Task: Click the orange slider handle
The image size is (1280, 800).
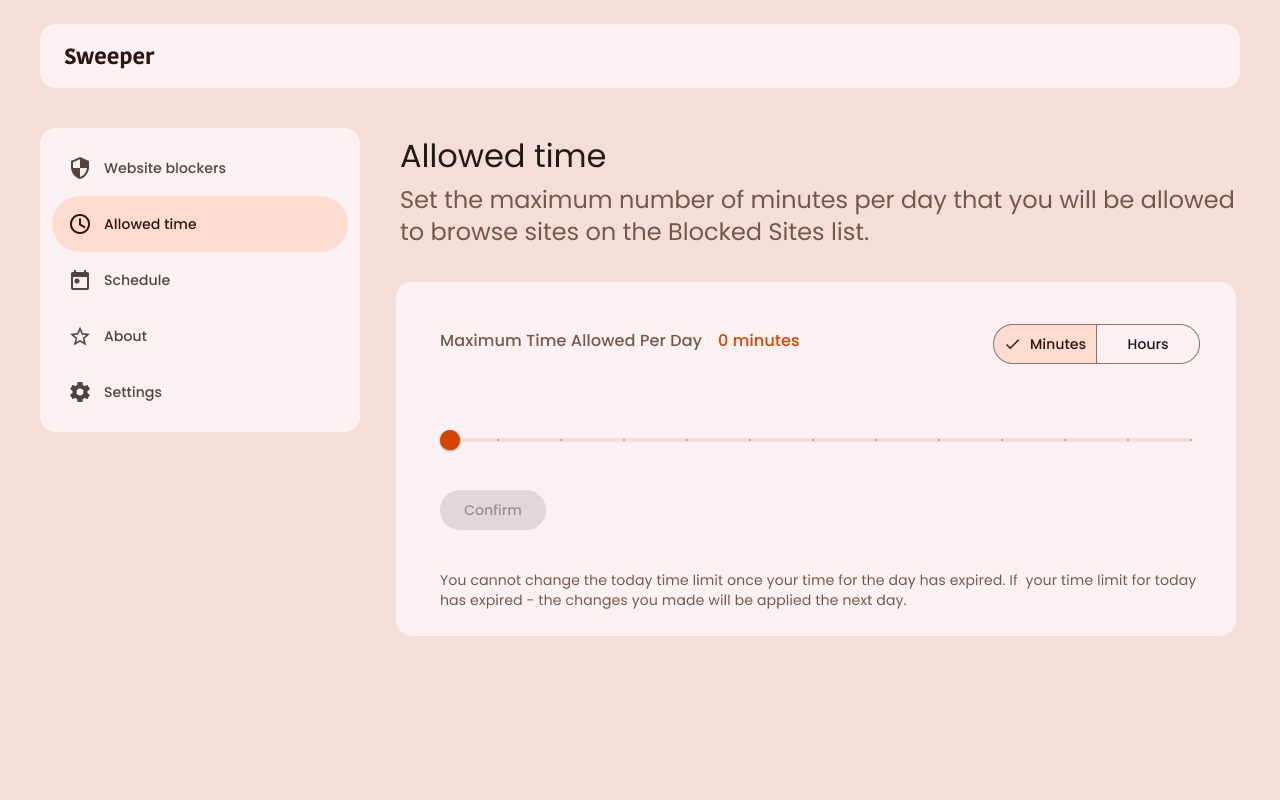Action: 450,440
